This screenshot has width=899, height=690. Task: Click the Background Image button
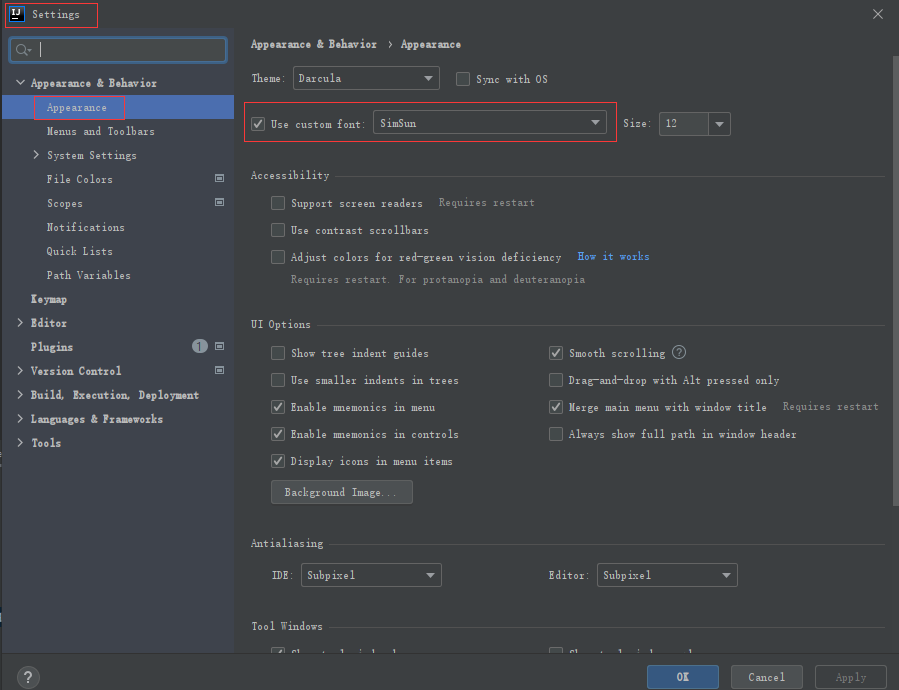click(341, 492)
